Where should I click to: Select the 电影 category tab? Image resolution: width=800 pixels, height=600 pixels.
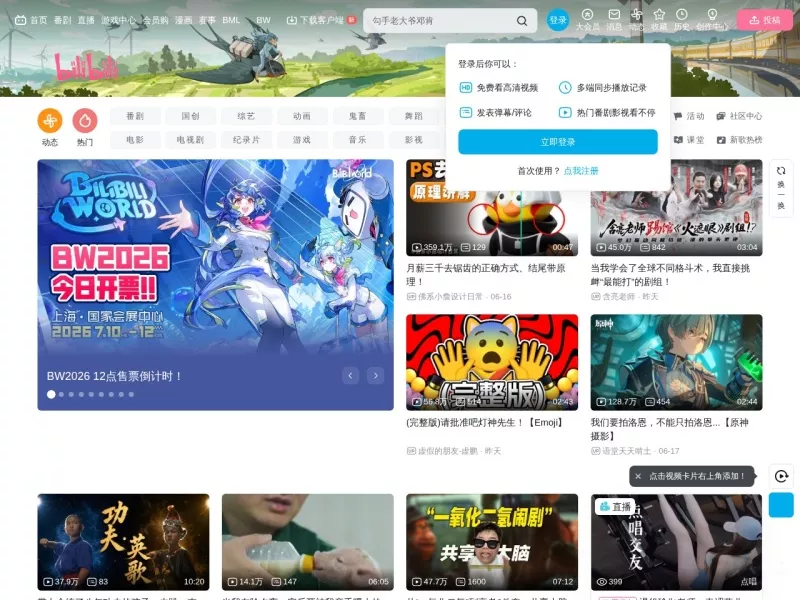point(135,140)
